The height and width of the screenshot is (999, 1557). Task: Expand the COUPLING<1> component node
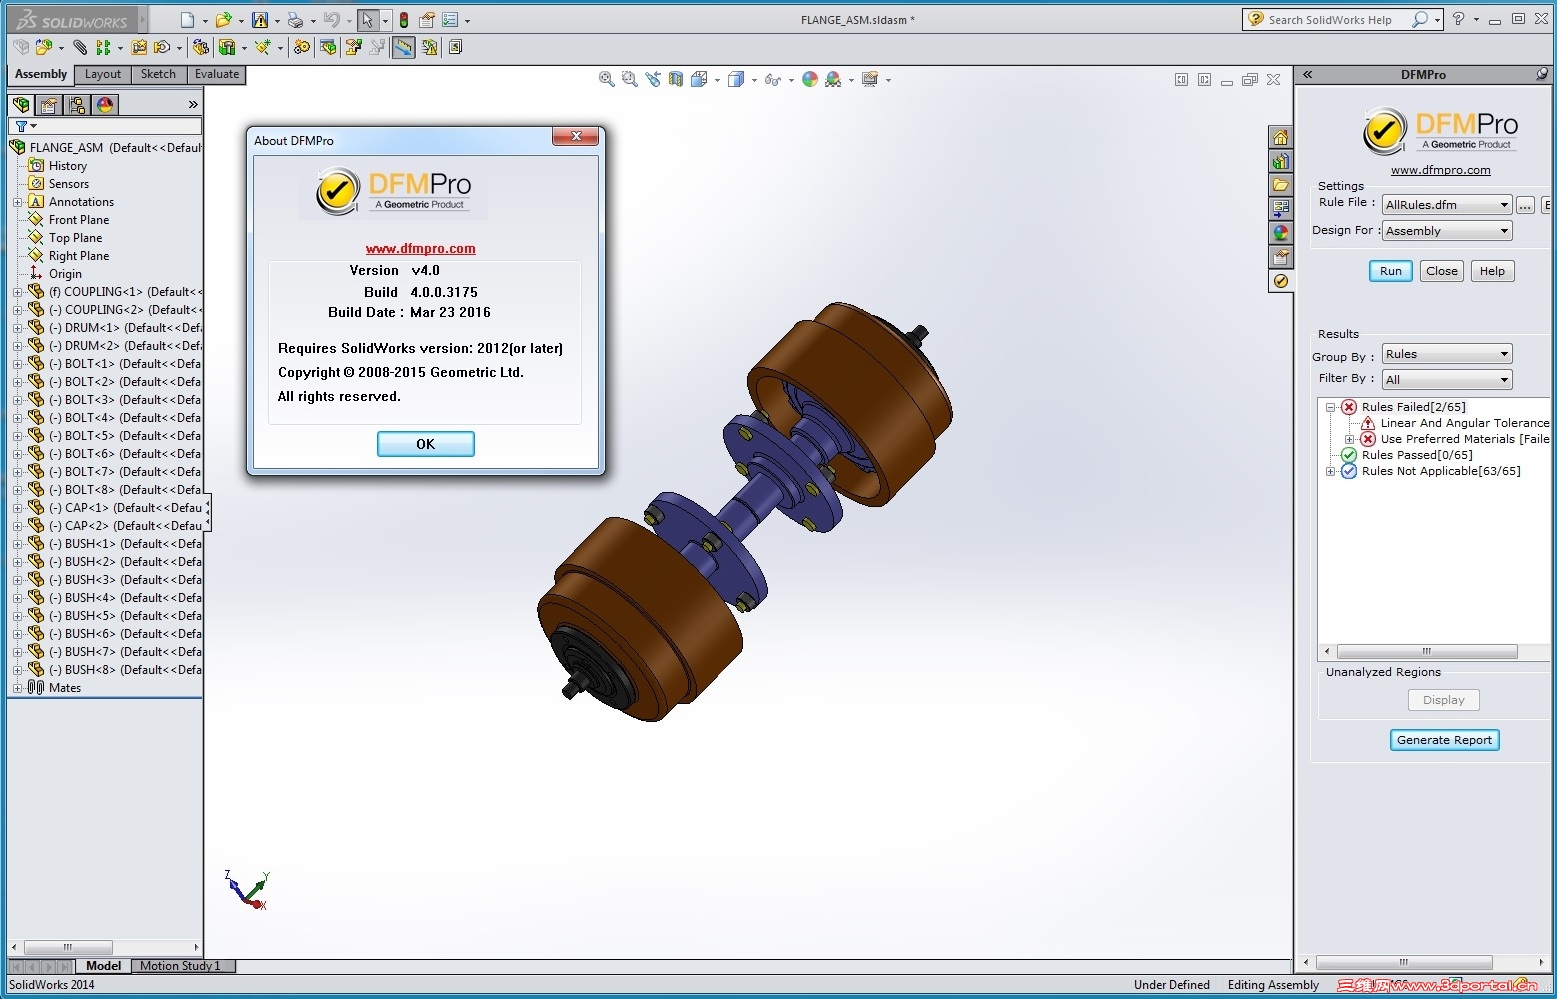tap(17, 292)
